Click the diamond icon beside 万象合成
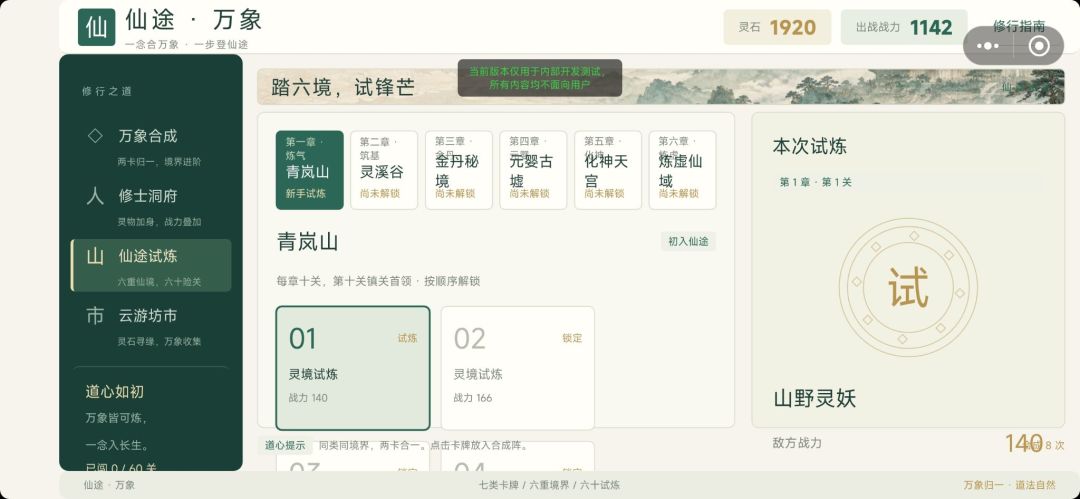 [x=95, y=136]
